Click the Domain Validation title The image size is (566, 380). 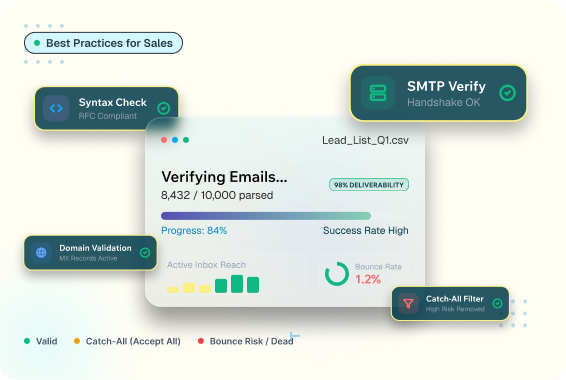point(95,248)
